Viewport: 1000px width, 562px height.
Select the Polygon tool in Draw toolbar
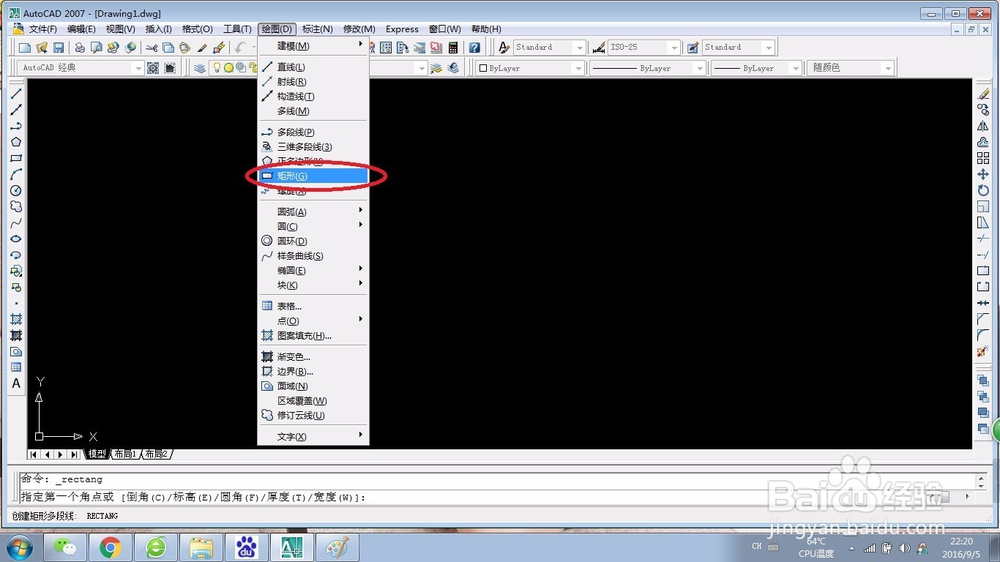coord(16,142)
